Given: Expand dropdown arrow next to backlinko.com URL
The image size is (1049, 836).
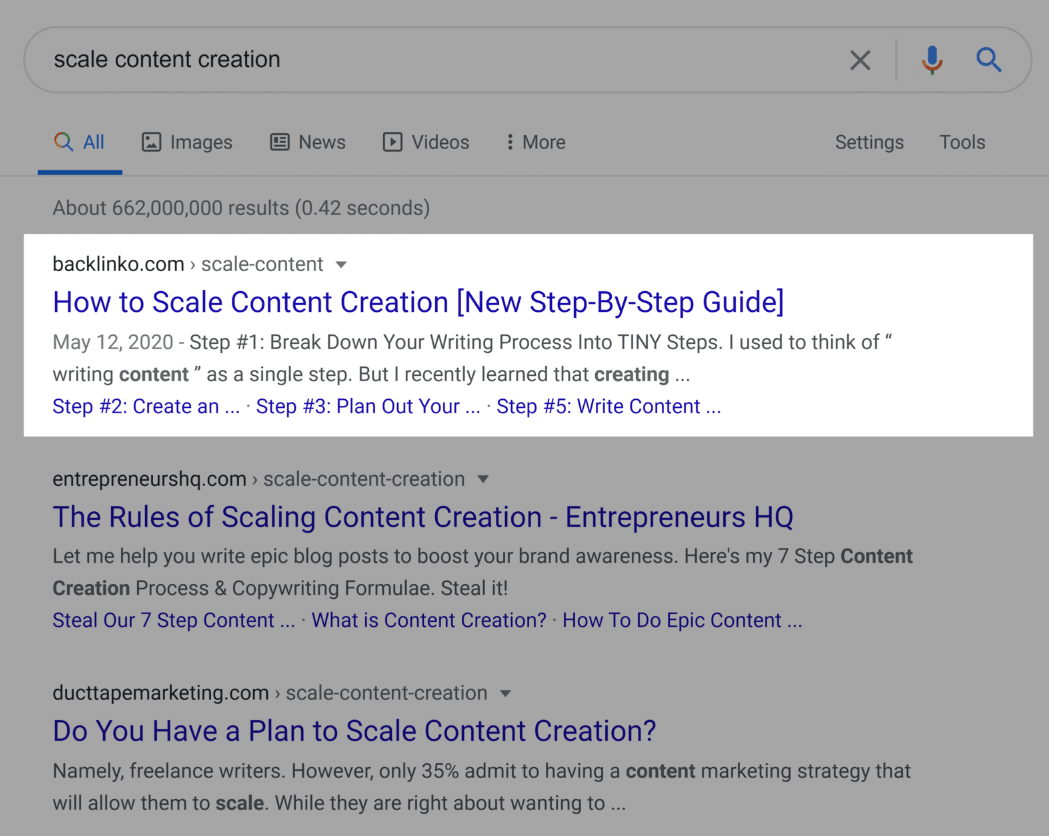Looking at the screenshot, I should (x=341, y=265).
